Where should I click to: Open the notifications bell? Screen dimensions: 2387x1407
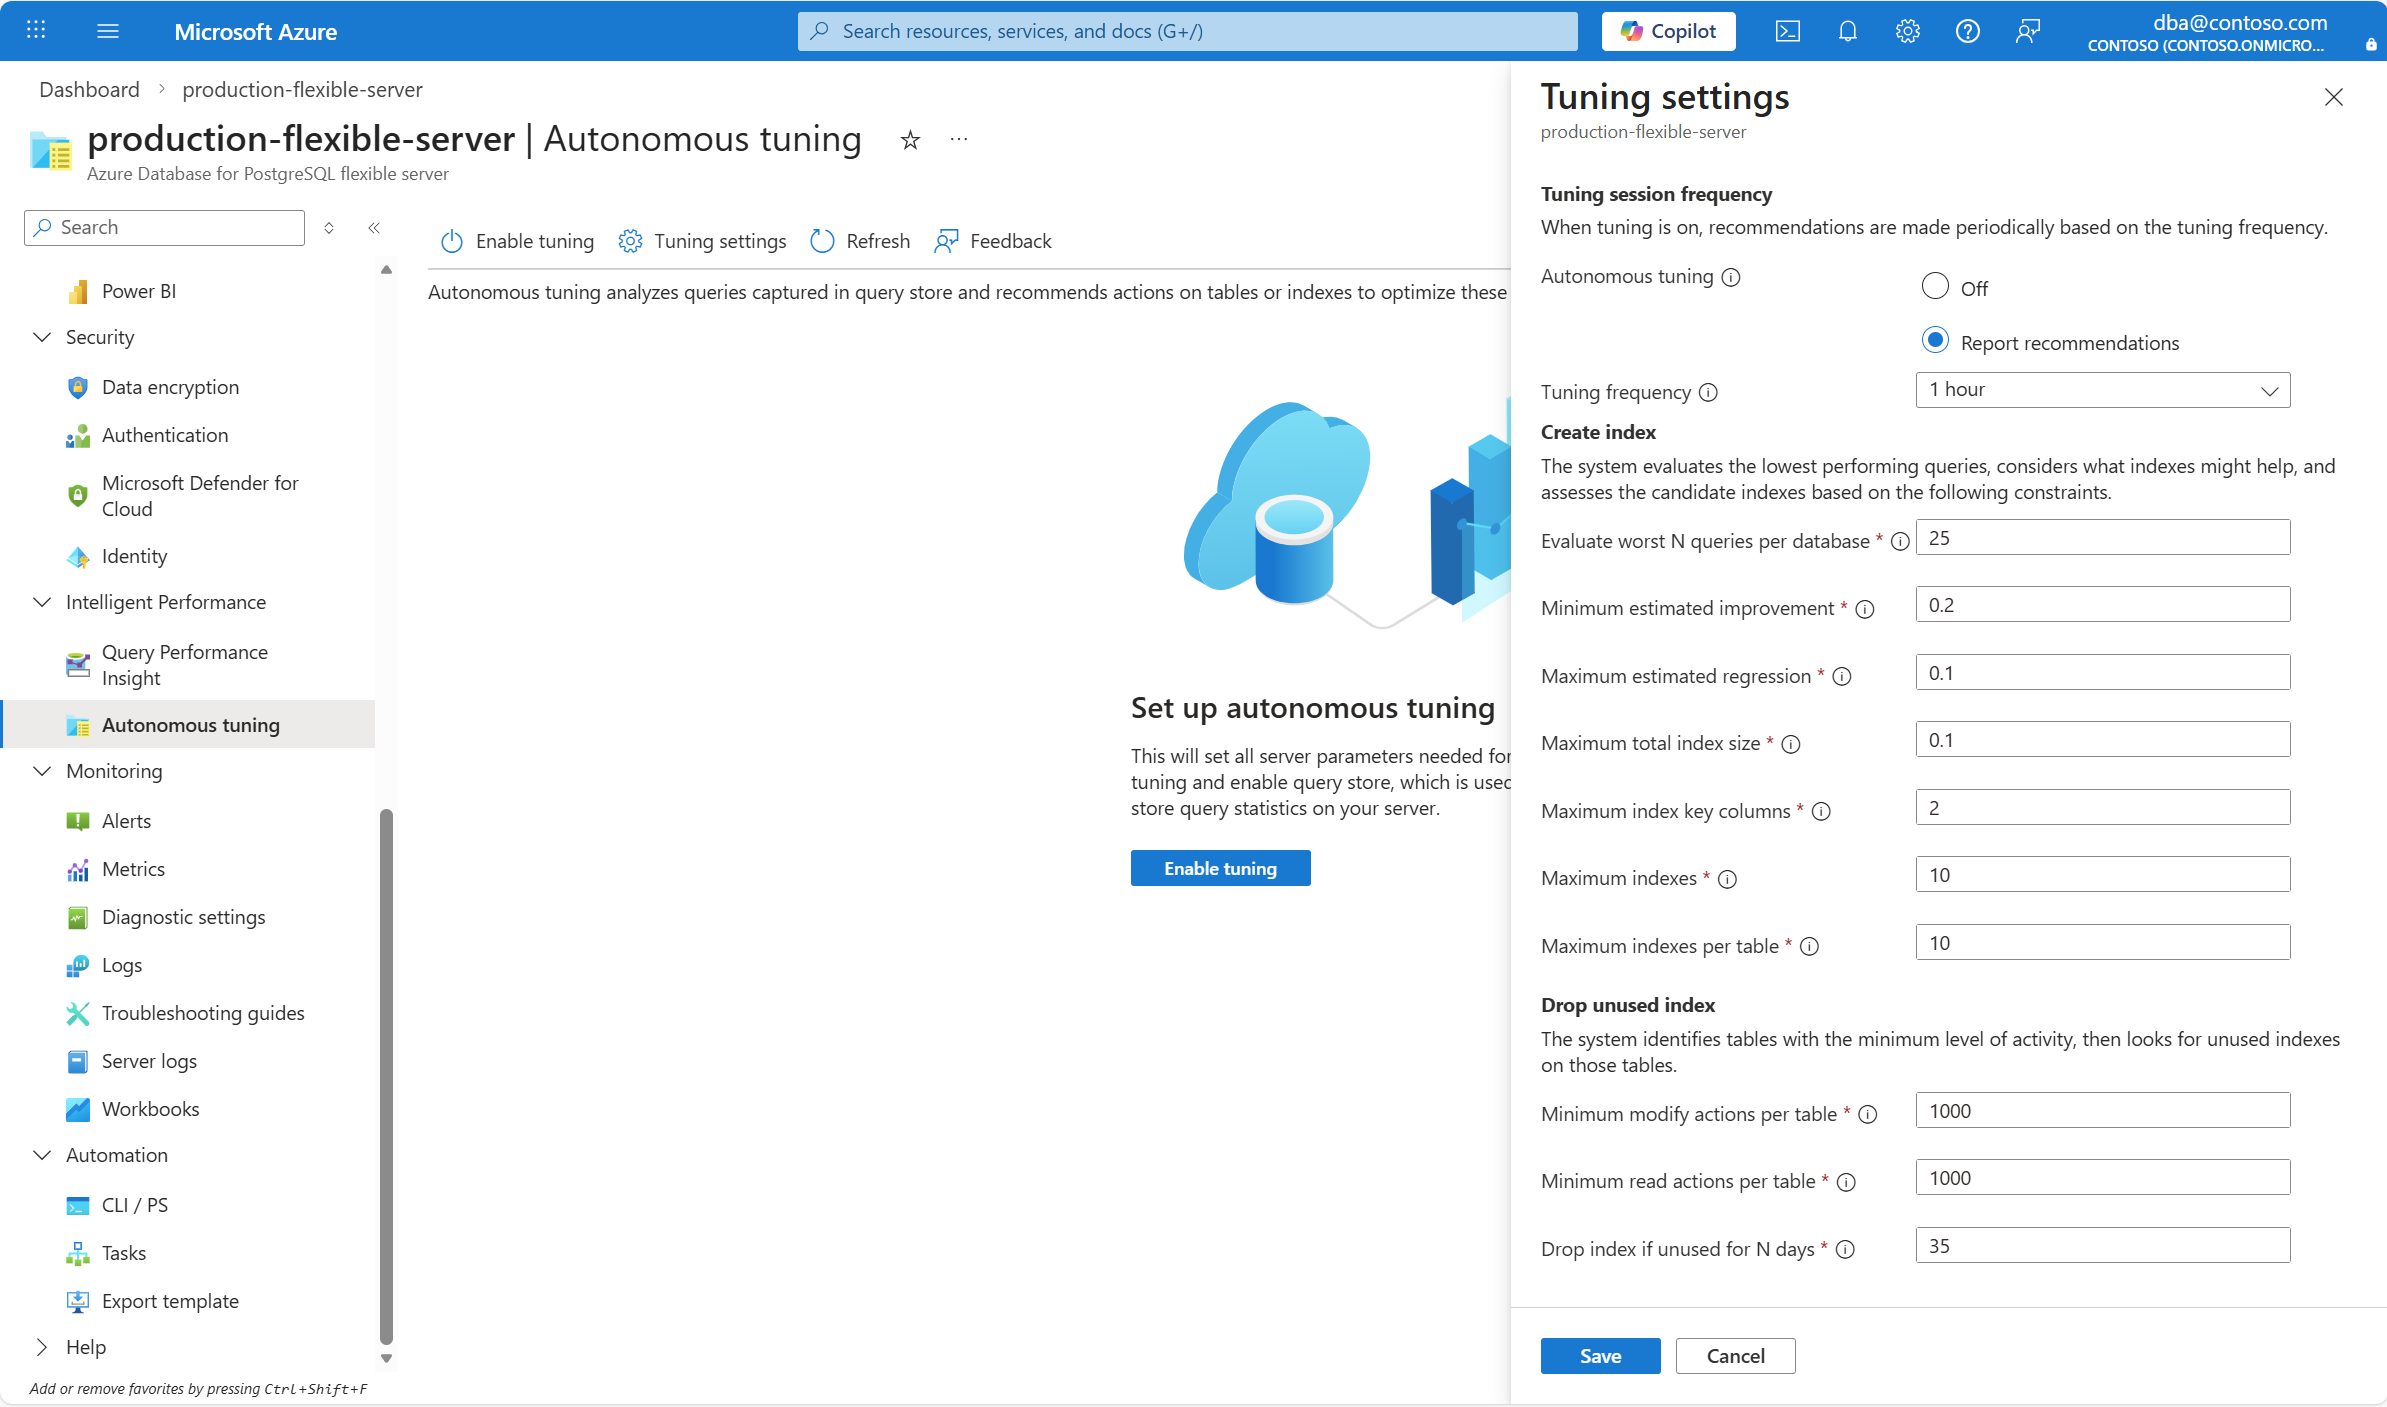1847,31
